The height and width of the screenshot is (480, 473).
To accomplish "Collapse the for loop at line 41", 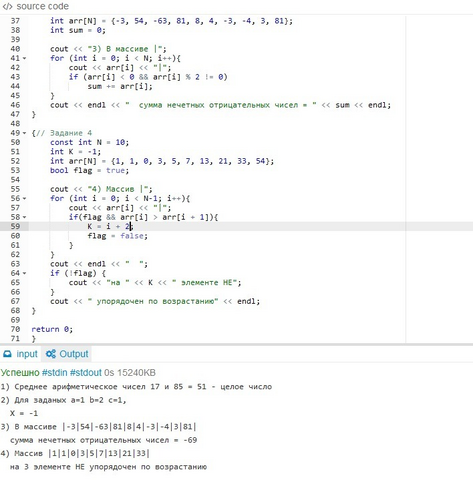I will 24,58.
